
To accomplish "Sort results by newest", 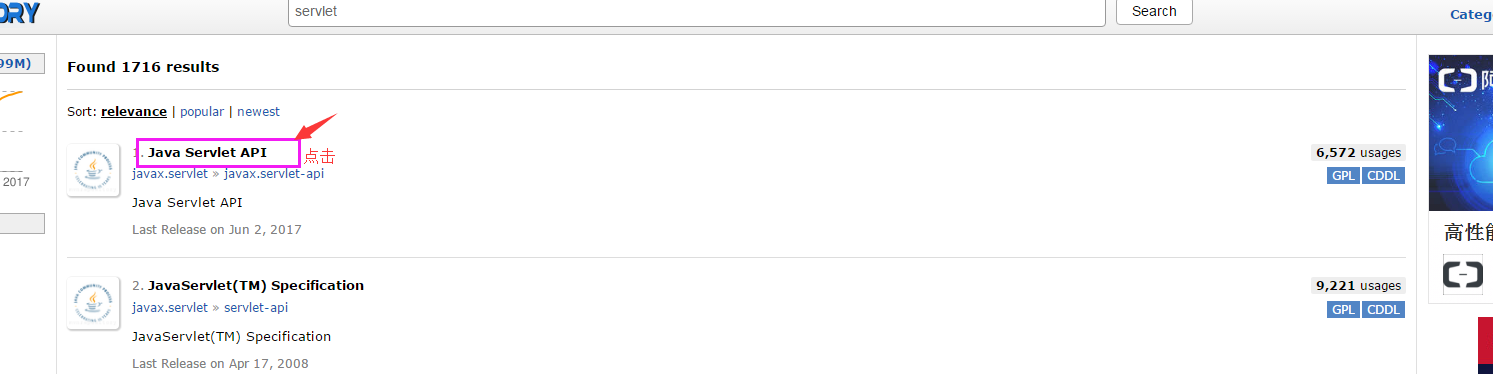I will 258,112.
